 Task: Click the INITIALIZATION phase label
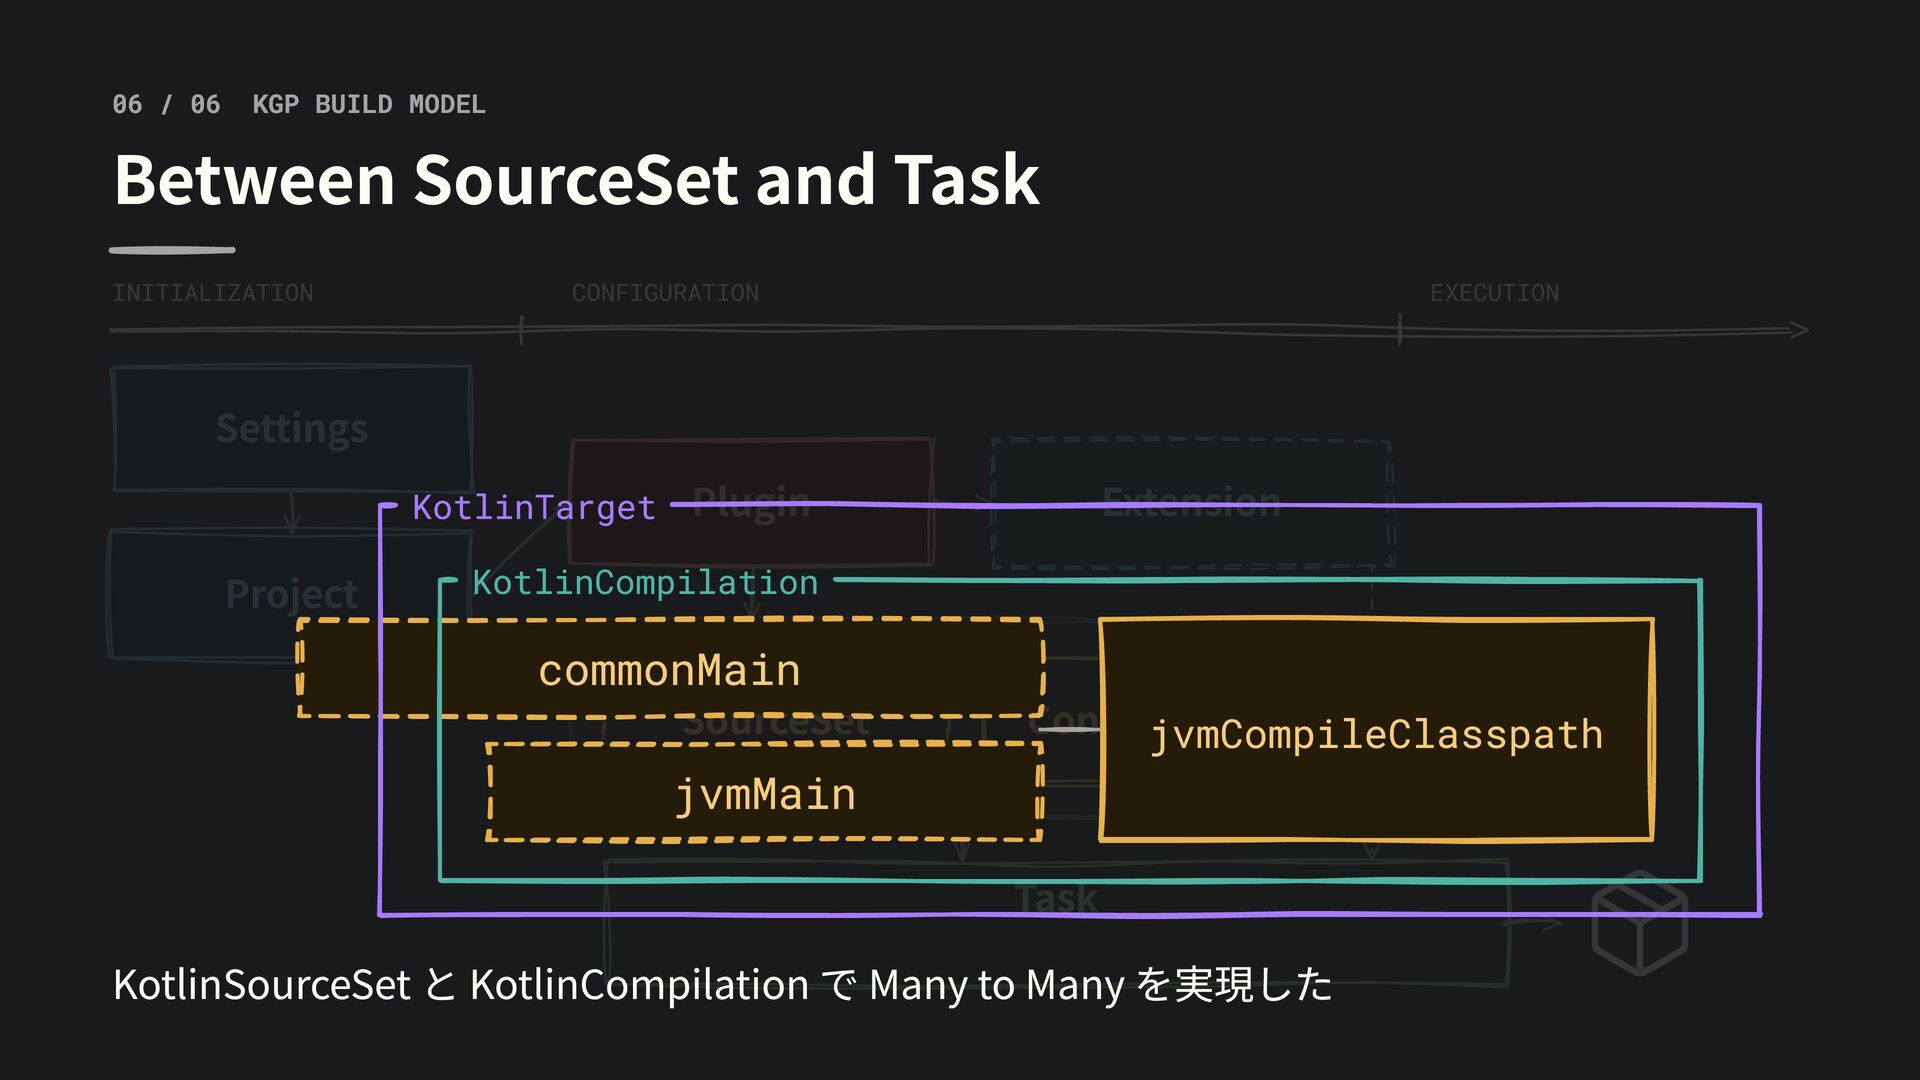click(213, 293)
